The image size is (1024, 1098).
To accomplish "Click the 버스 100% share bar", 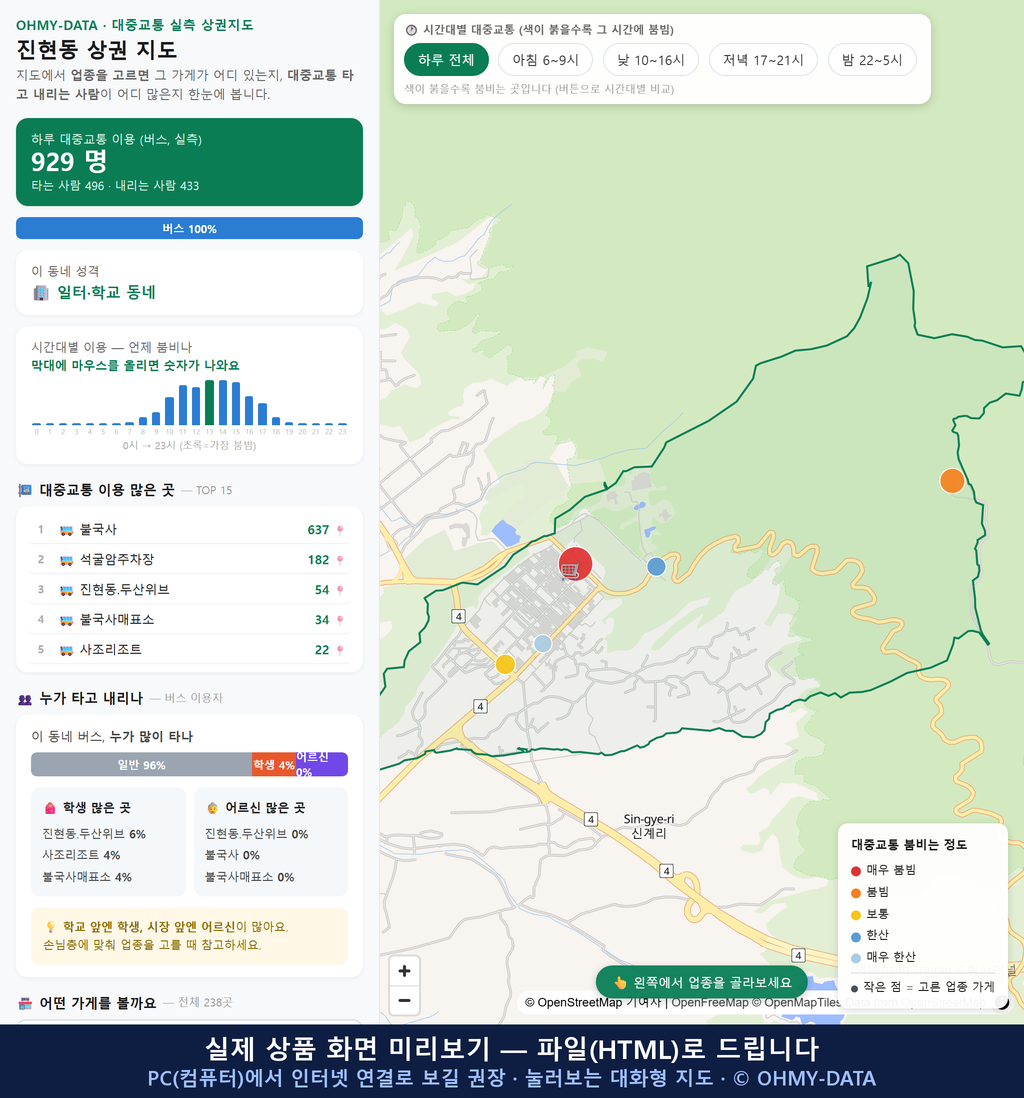I will tap(189, 228).
